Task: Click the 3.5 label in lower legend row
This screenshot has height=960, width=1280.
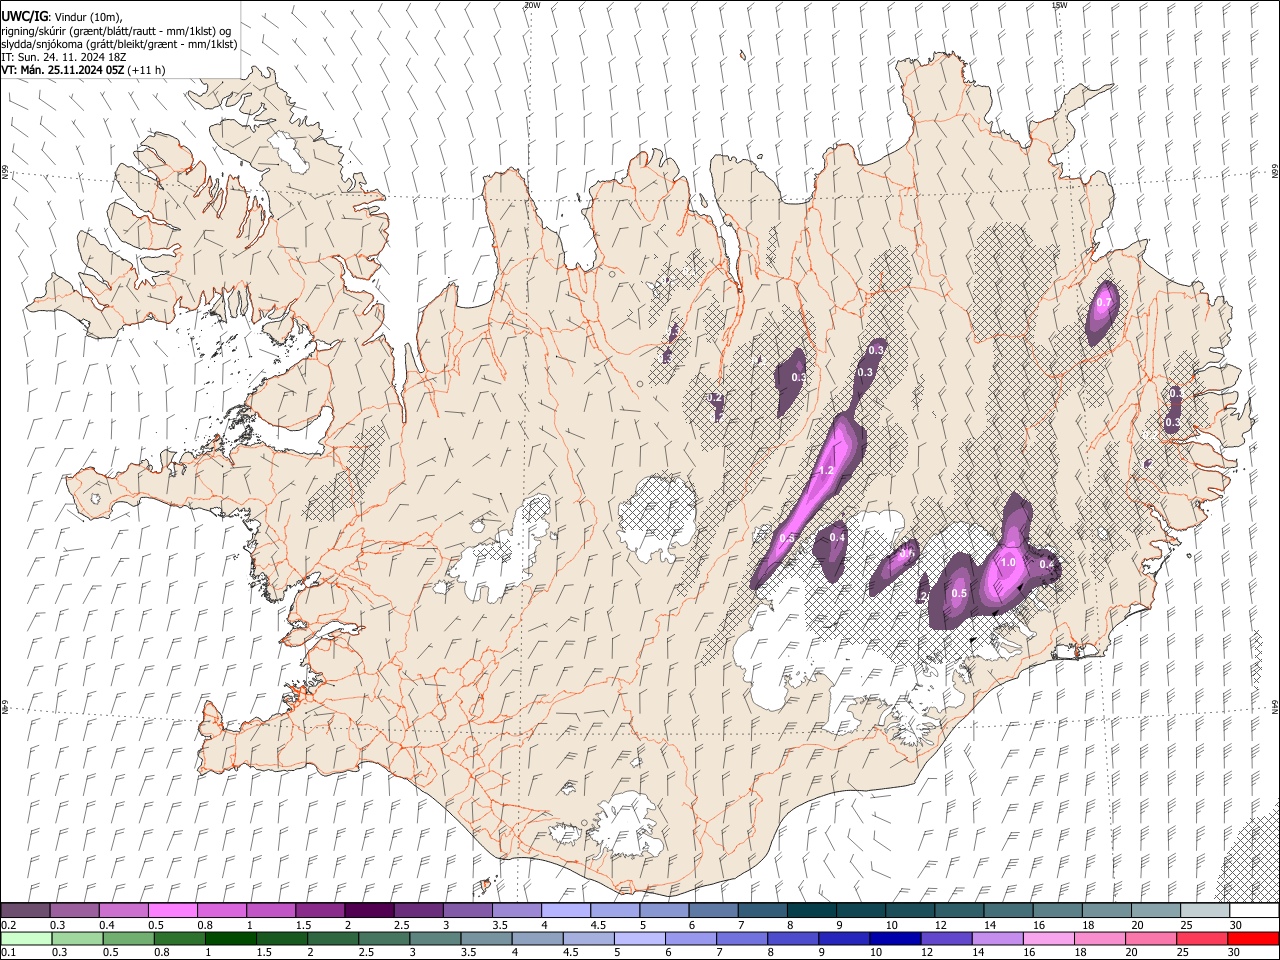Action: pyautogui.click(x=468, y=953)
